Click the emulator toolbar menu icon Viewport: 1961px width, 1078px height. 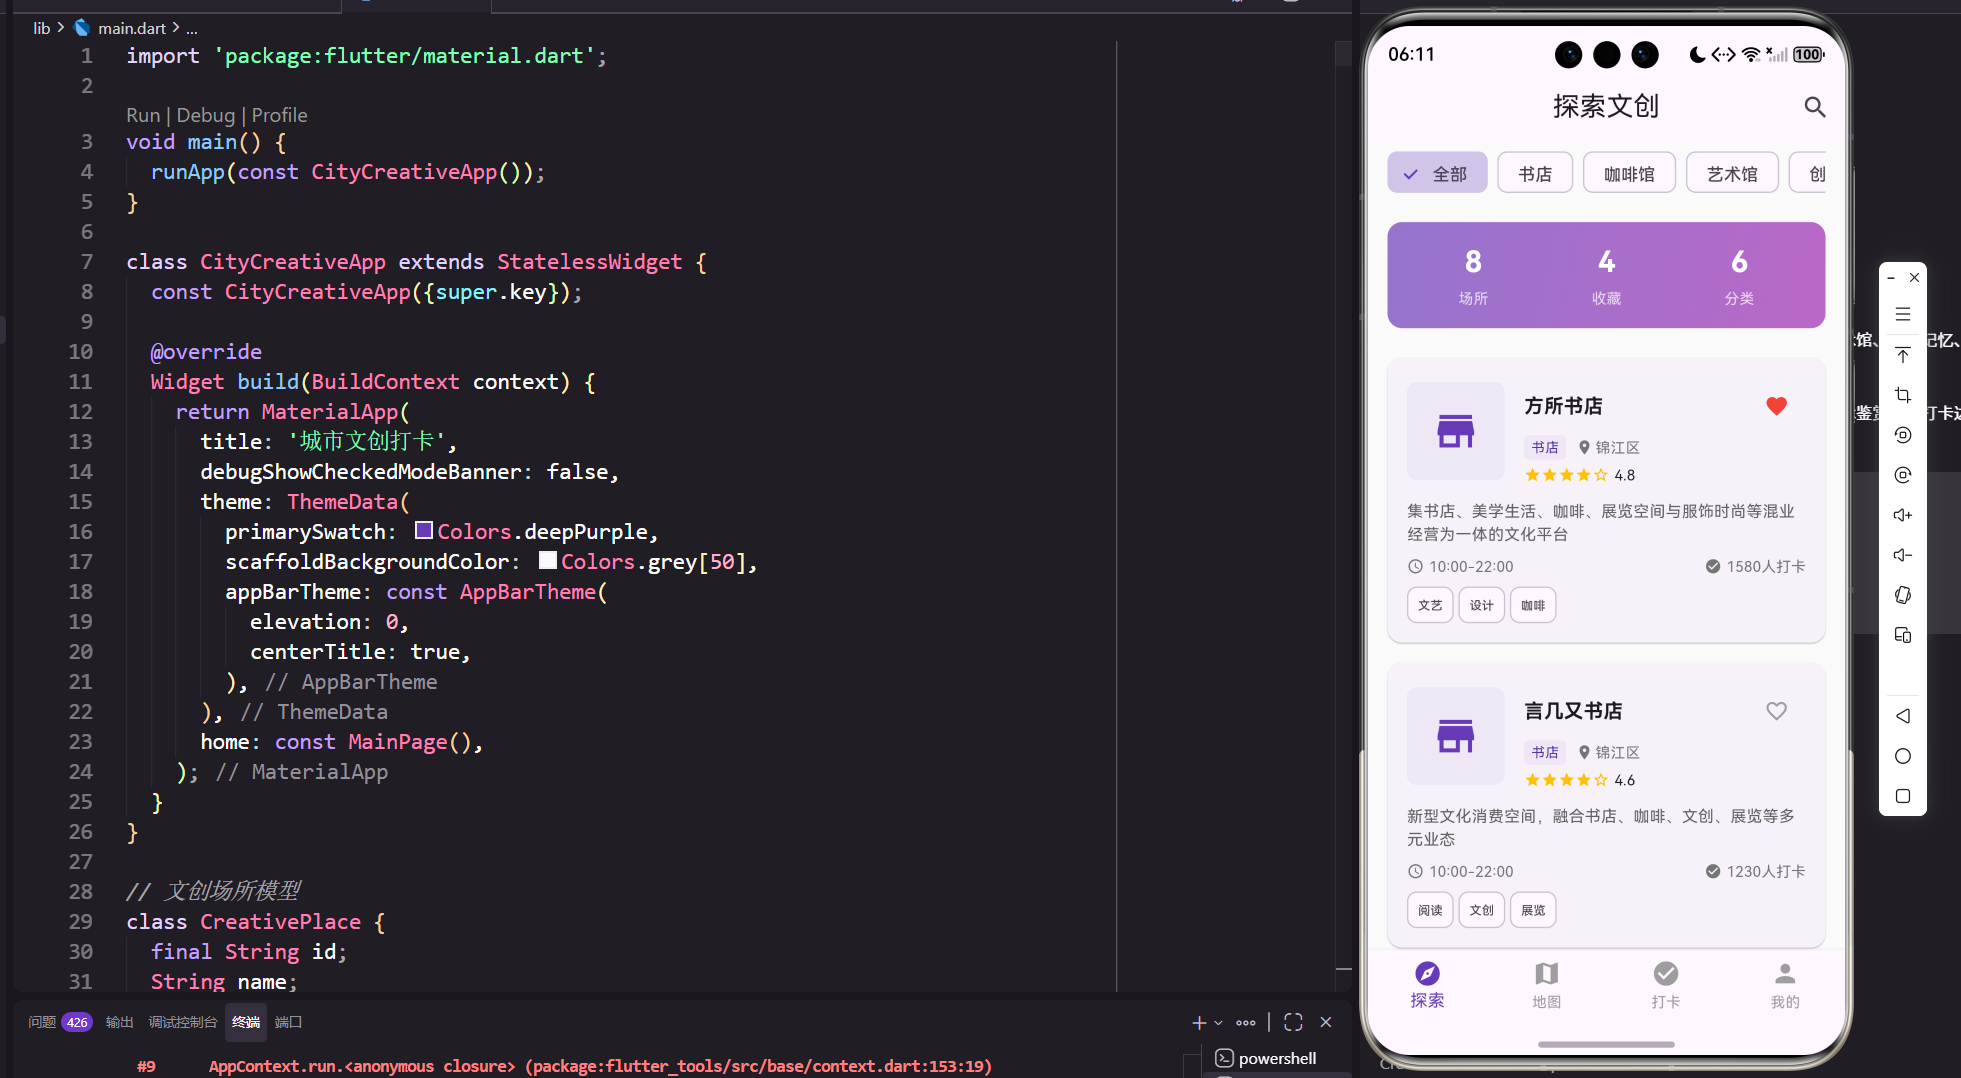(x=1903, y=314)
